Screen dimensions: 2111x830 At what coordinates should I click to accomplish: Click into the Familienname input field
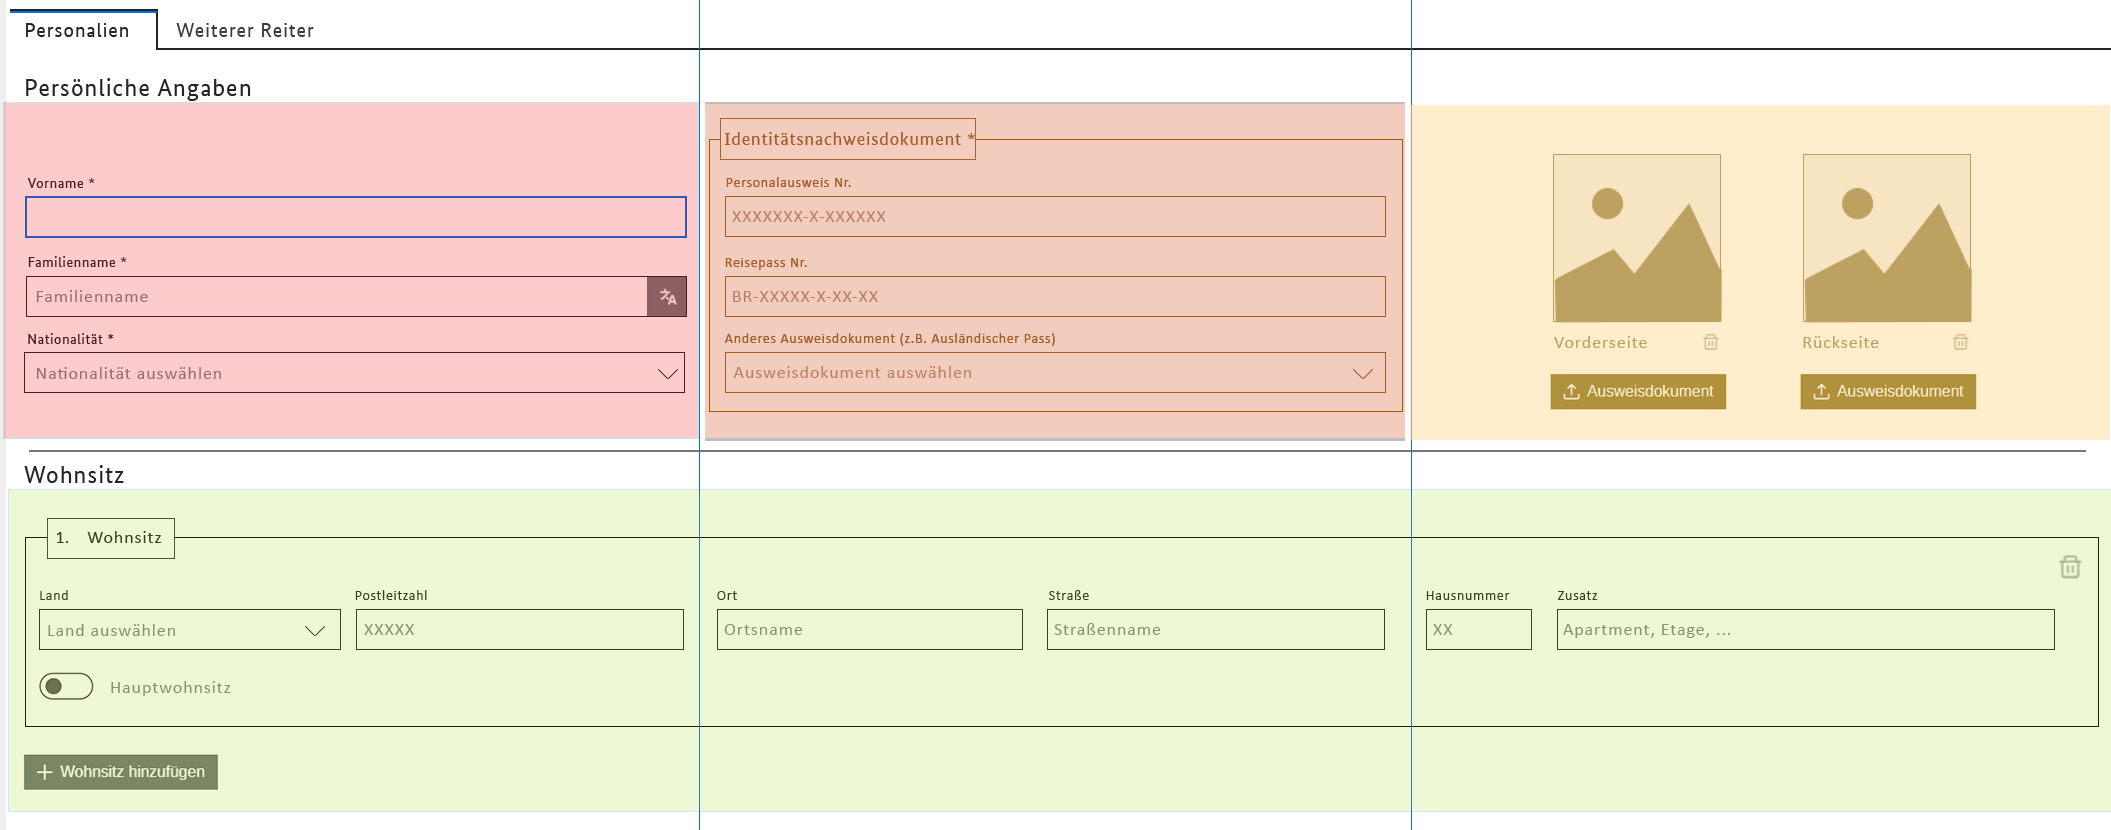point(337,297)
